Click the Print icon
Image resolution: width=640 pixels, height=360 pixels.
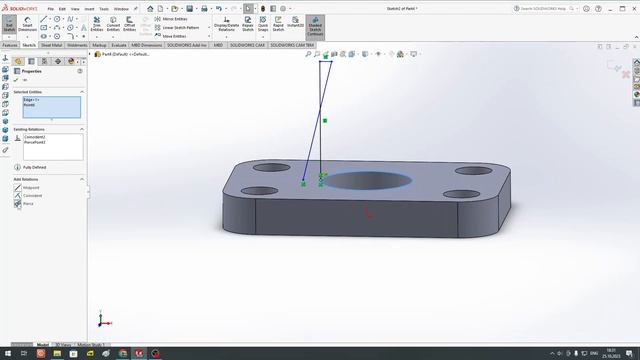[x=204, y=9]
